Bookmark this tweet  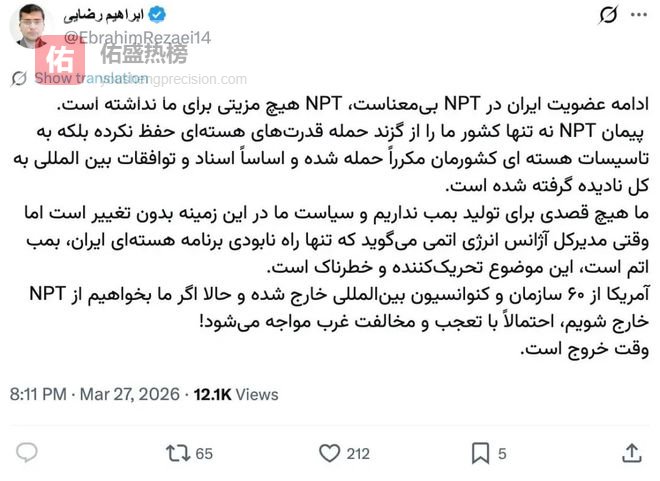pos(479,453)
